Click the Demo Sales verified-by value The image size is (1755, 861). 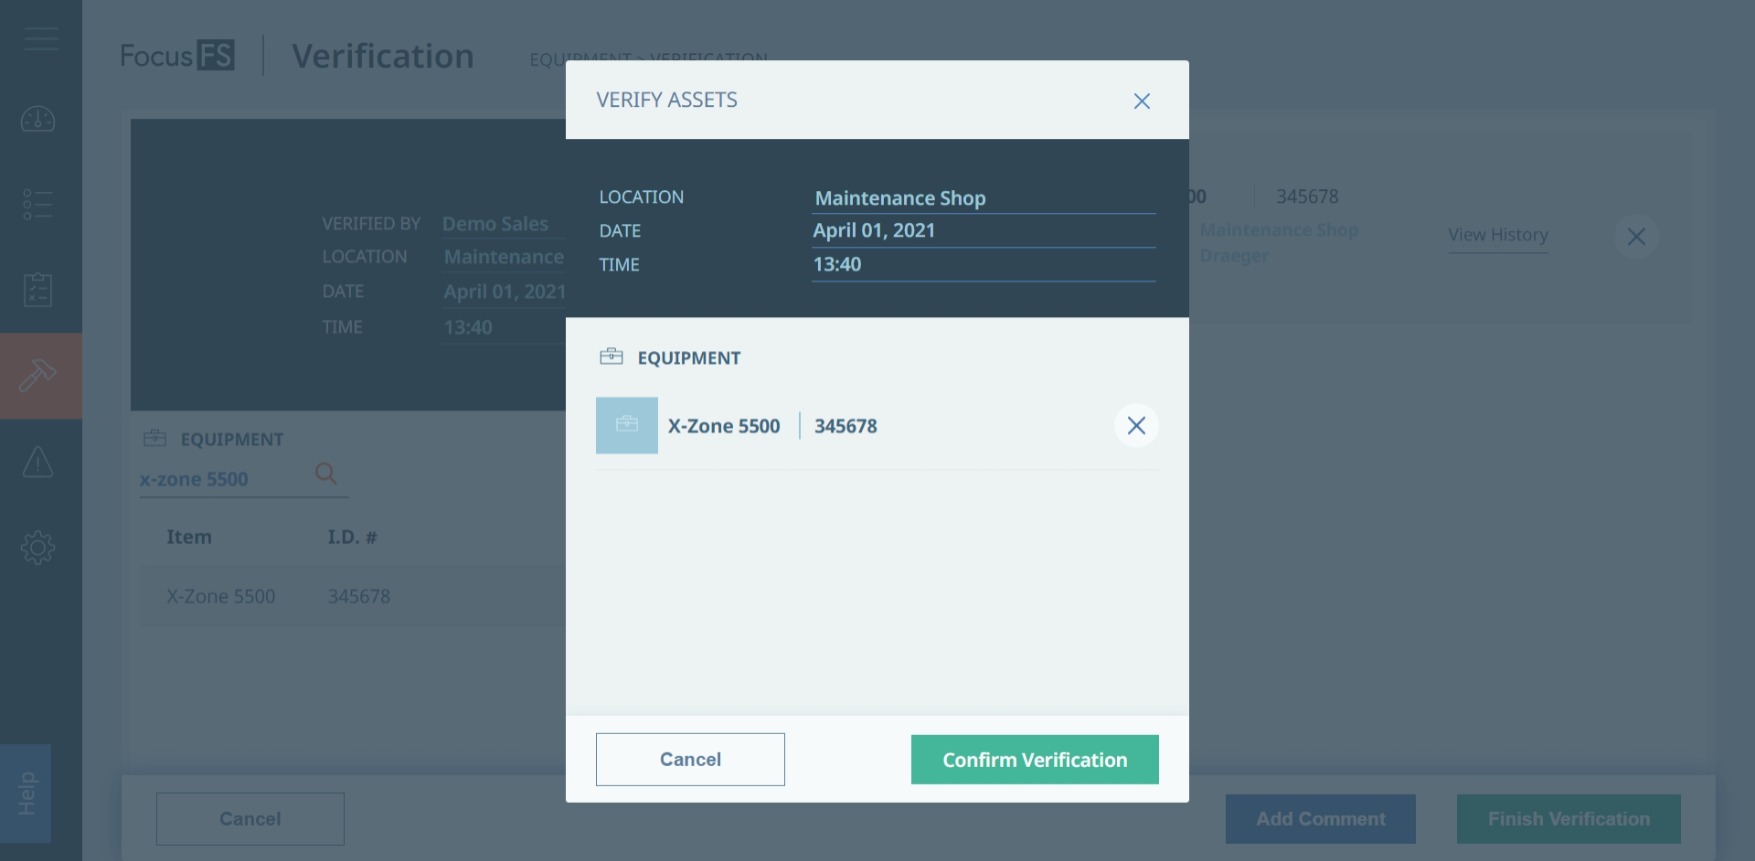(x=496, y=224)
